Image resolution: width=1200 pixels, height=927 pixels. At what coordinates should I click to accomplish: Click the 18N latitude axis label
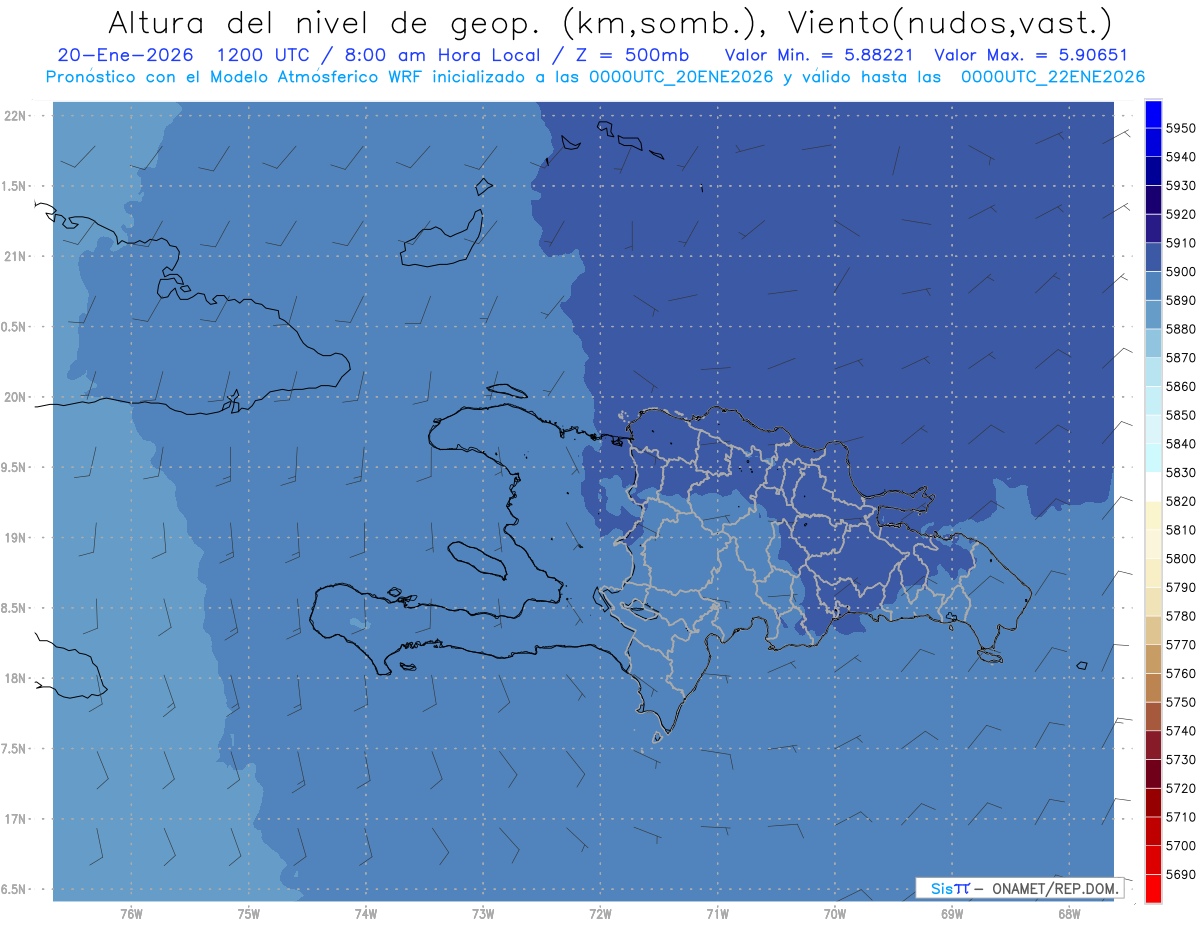(x=17, y=678)
